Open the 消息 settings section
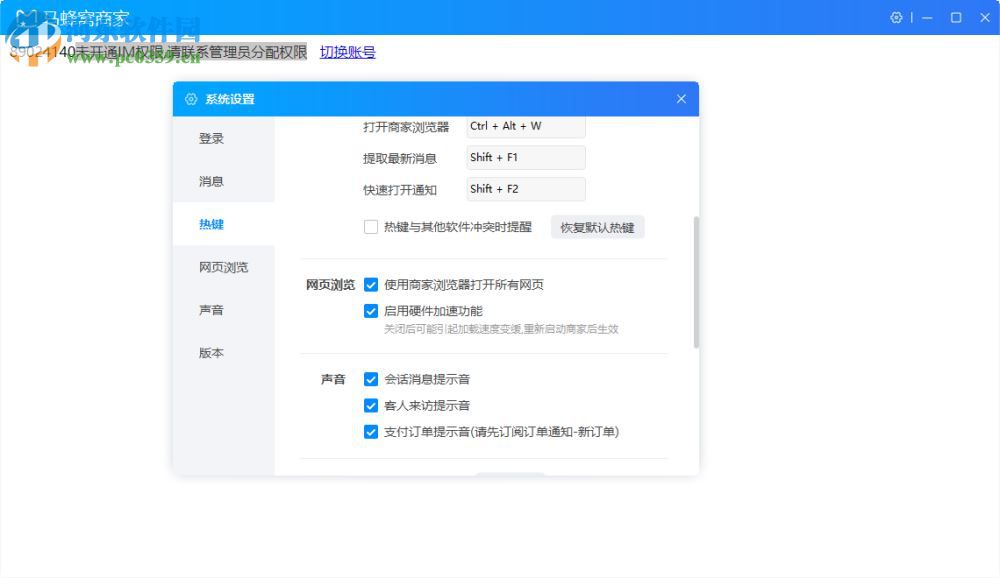The width and height of the screenshot is (1000, 578). [210, 181]
